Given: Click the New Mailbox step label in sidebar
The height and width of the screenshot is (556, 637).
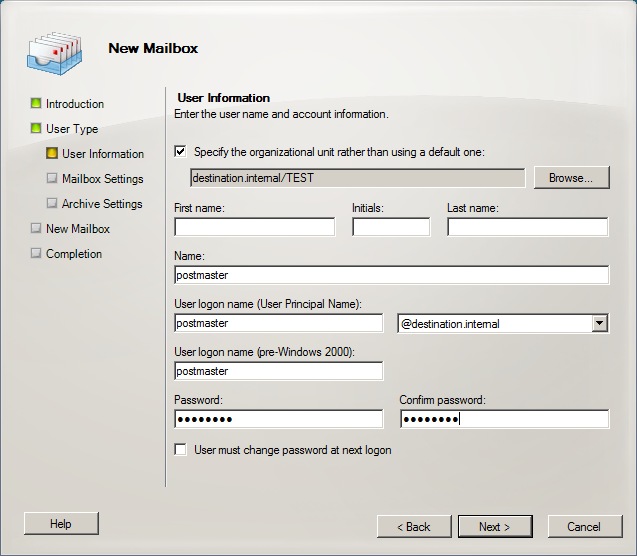Looking at the screenshot, I should (x=78, y=229).
